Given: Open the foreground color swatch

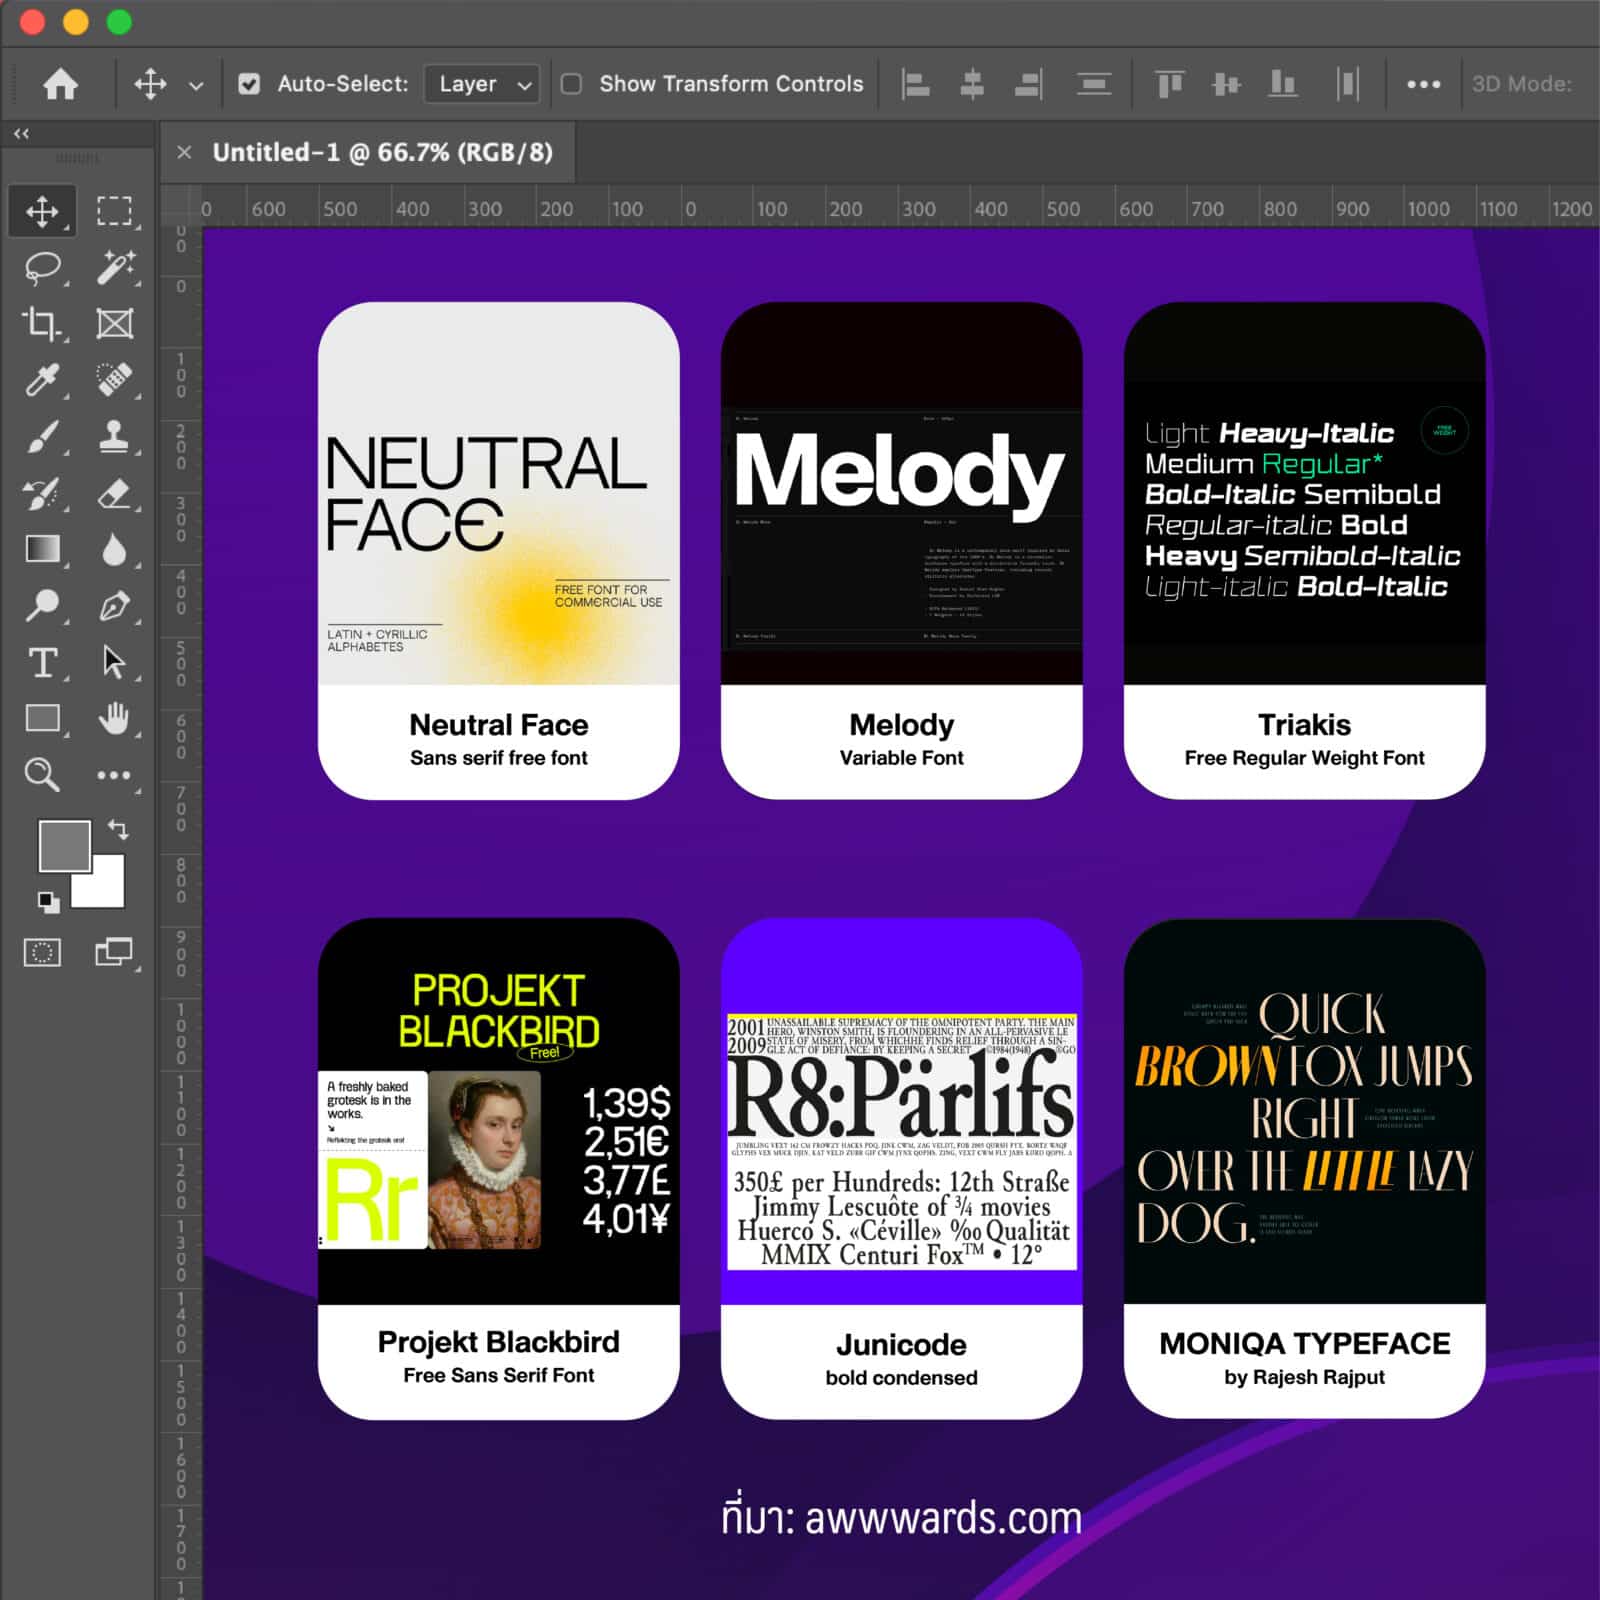Looking at the screenshot, I should (x=63, y=845).
